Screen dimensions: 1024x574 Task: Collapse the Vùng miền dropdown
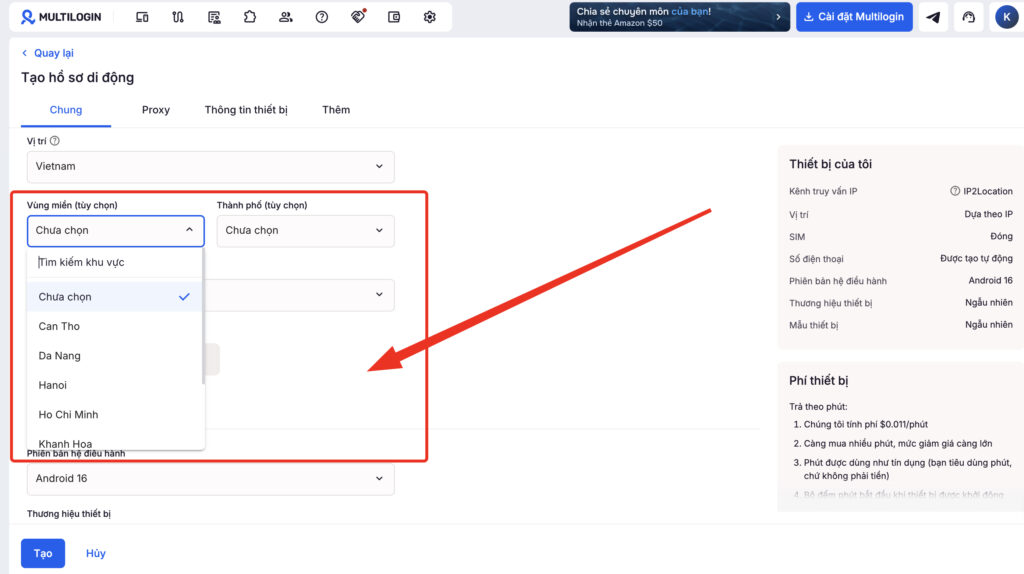tap(116, 231)
